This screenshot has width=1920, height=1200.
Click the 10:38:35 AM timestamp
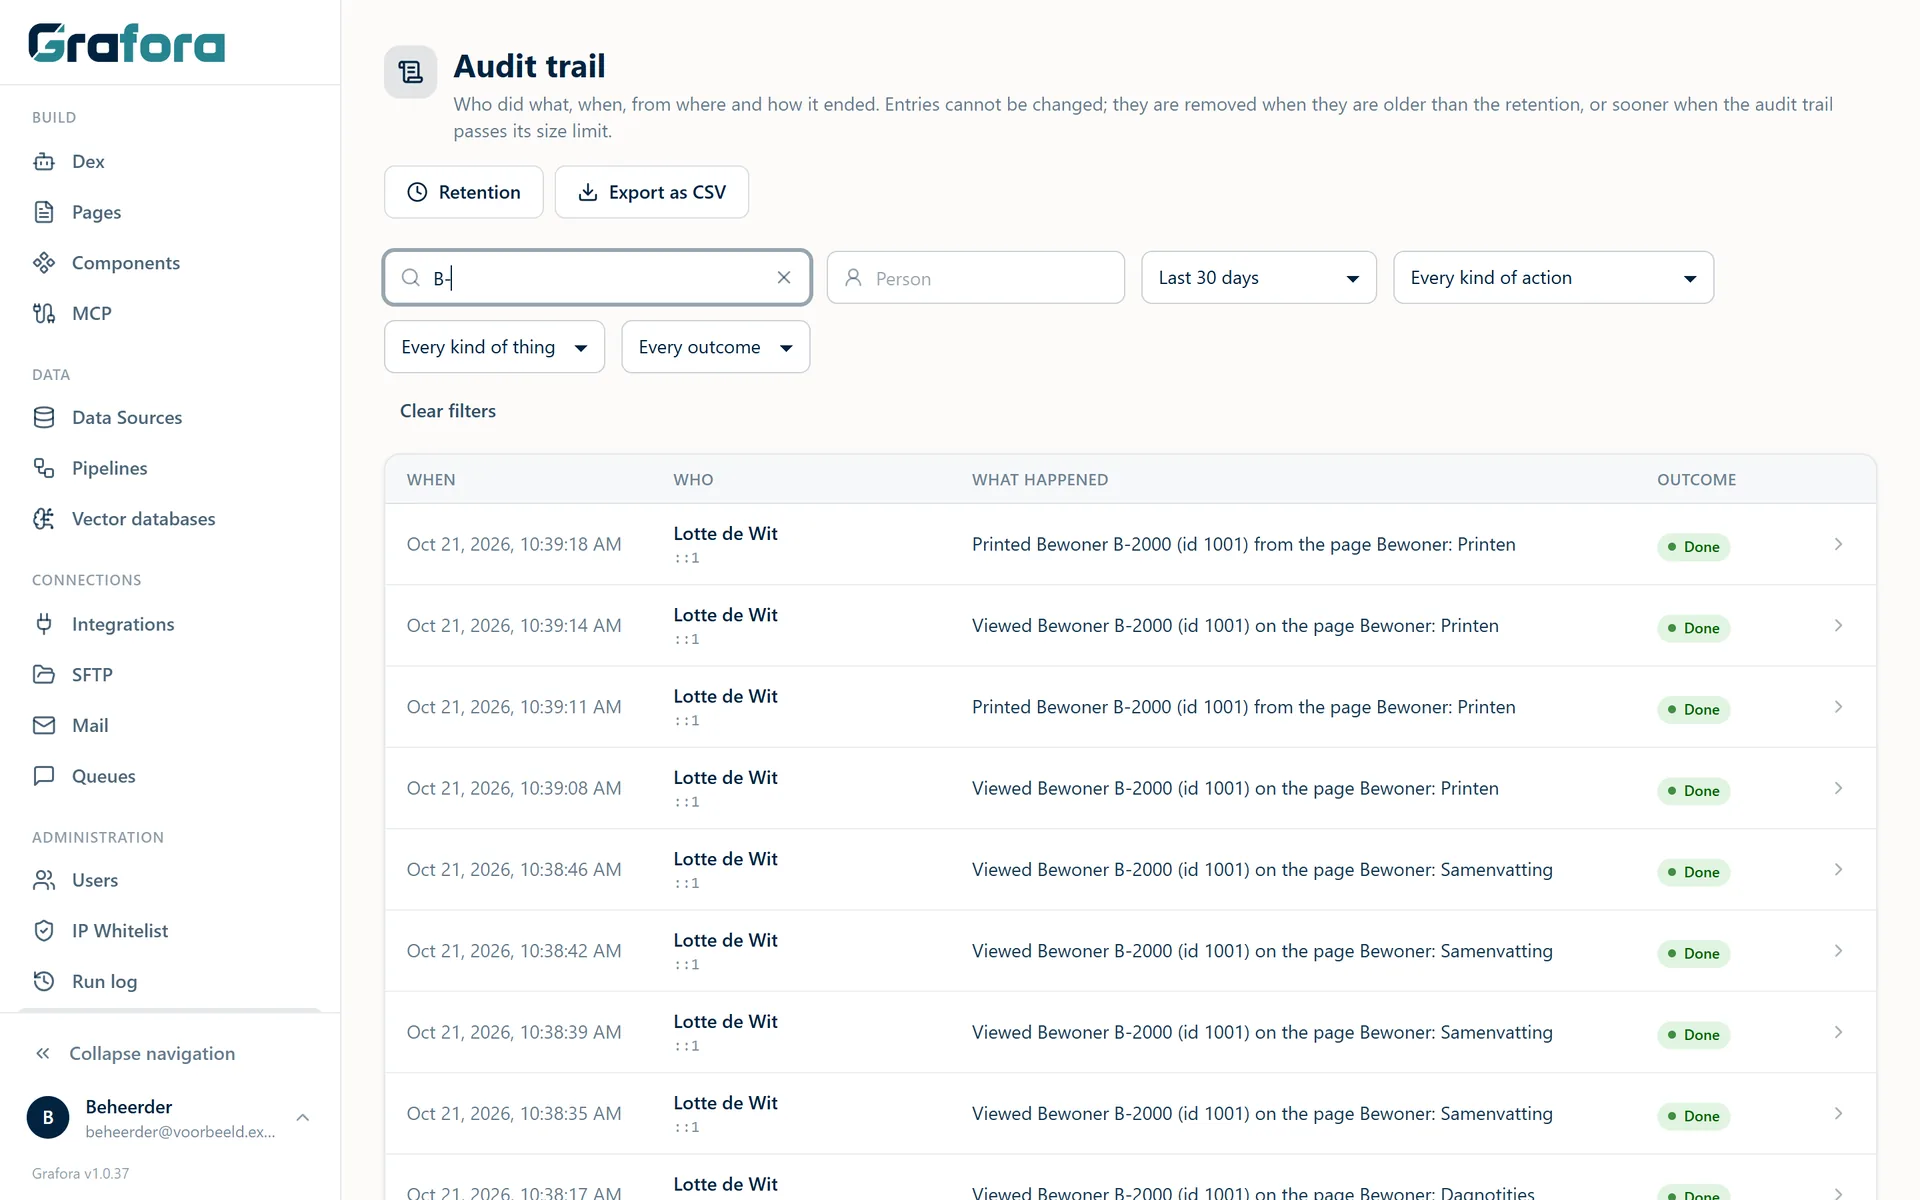[x=514, y=1113]
